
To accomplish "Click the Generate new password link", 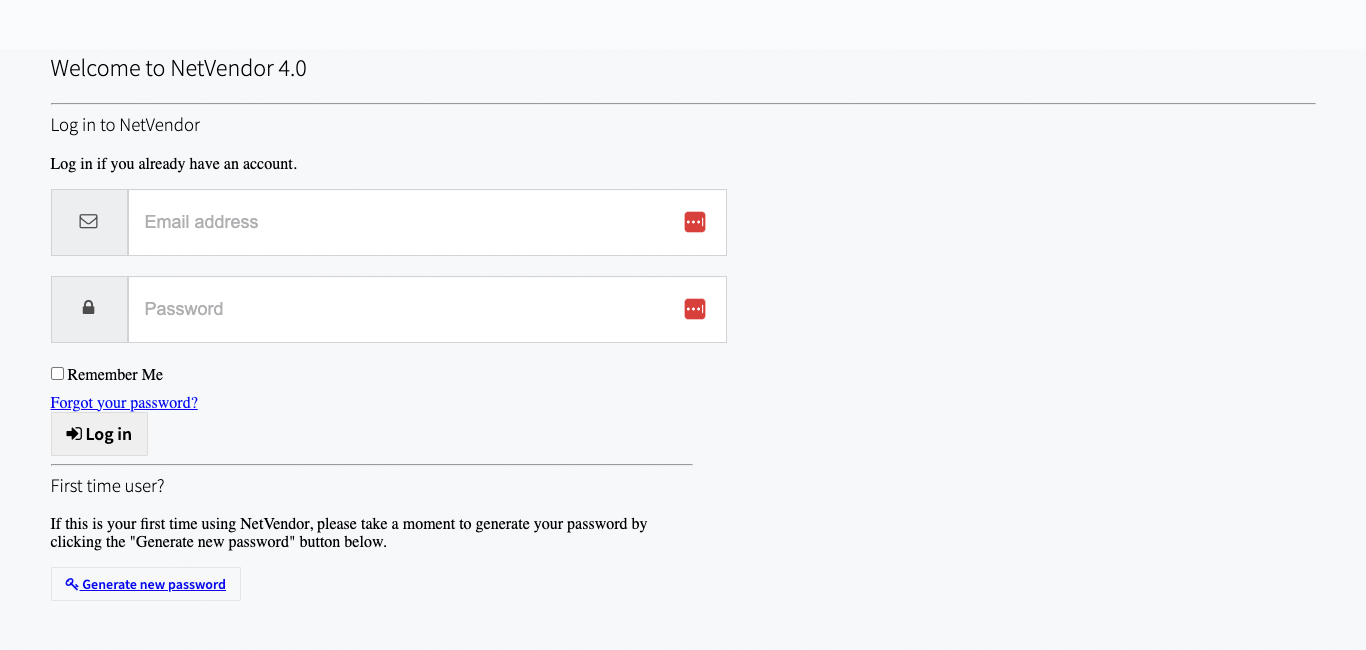I will coord(154,585).
